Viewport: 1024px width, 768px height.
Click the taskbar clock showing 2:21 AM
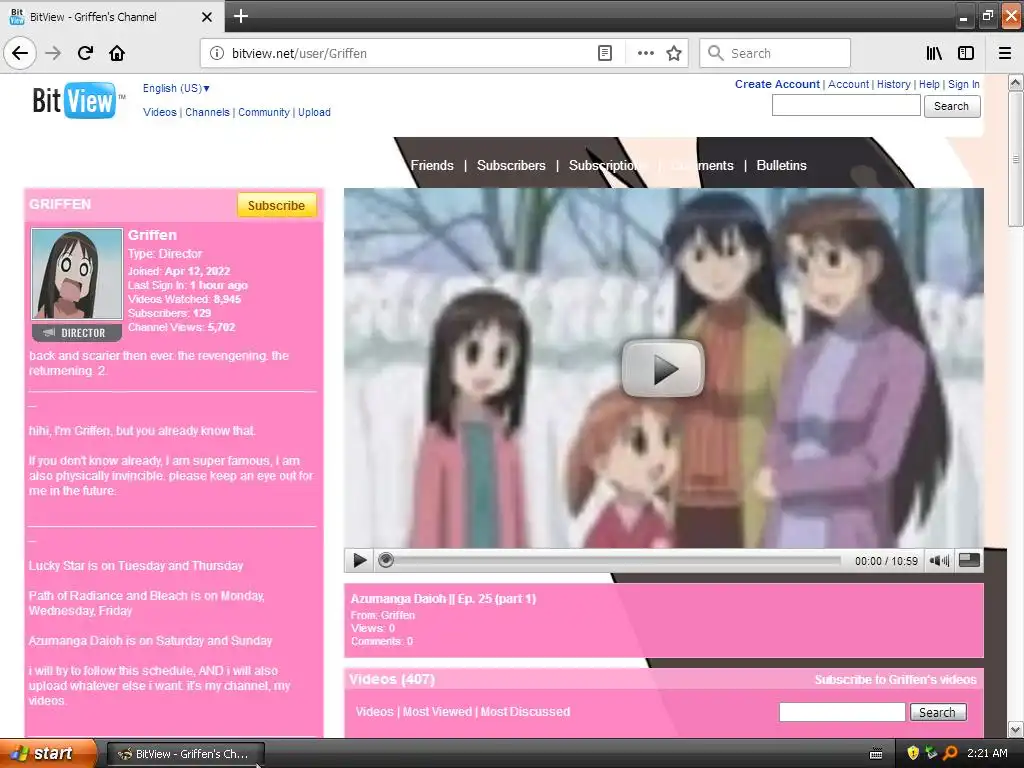[987, 753]
